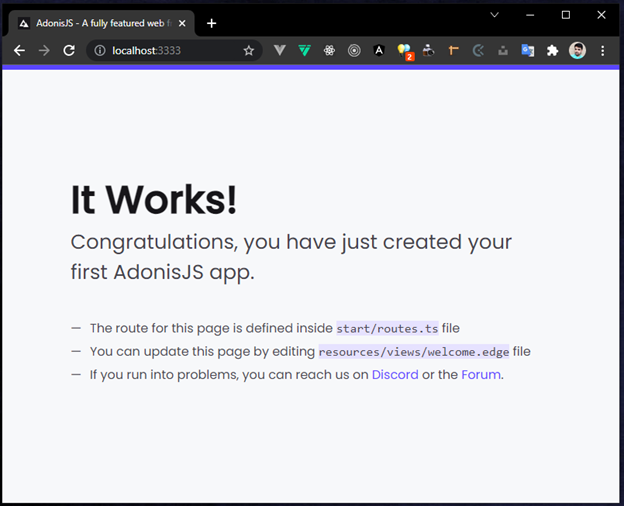
Task: Close the browser window
Action: coord(601,15)
